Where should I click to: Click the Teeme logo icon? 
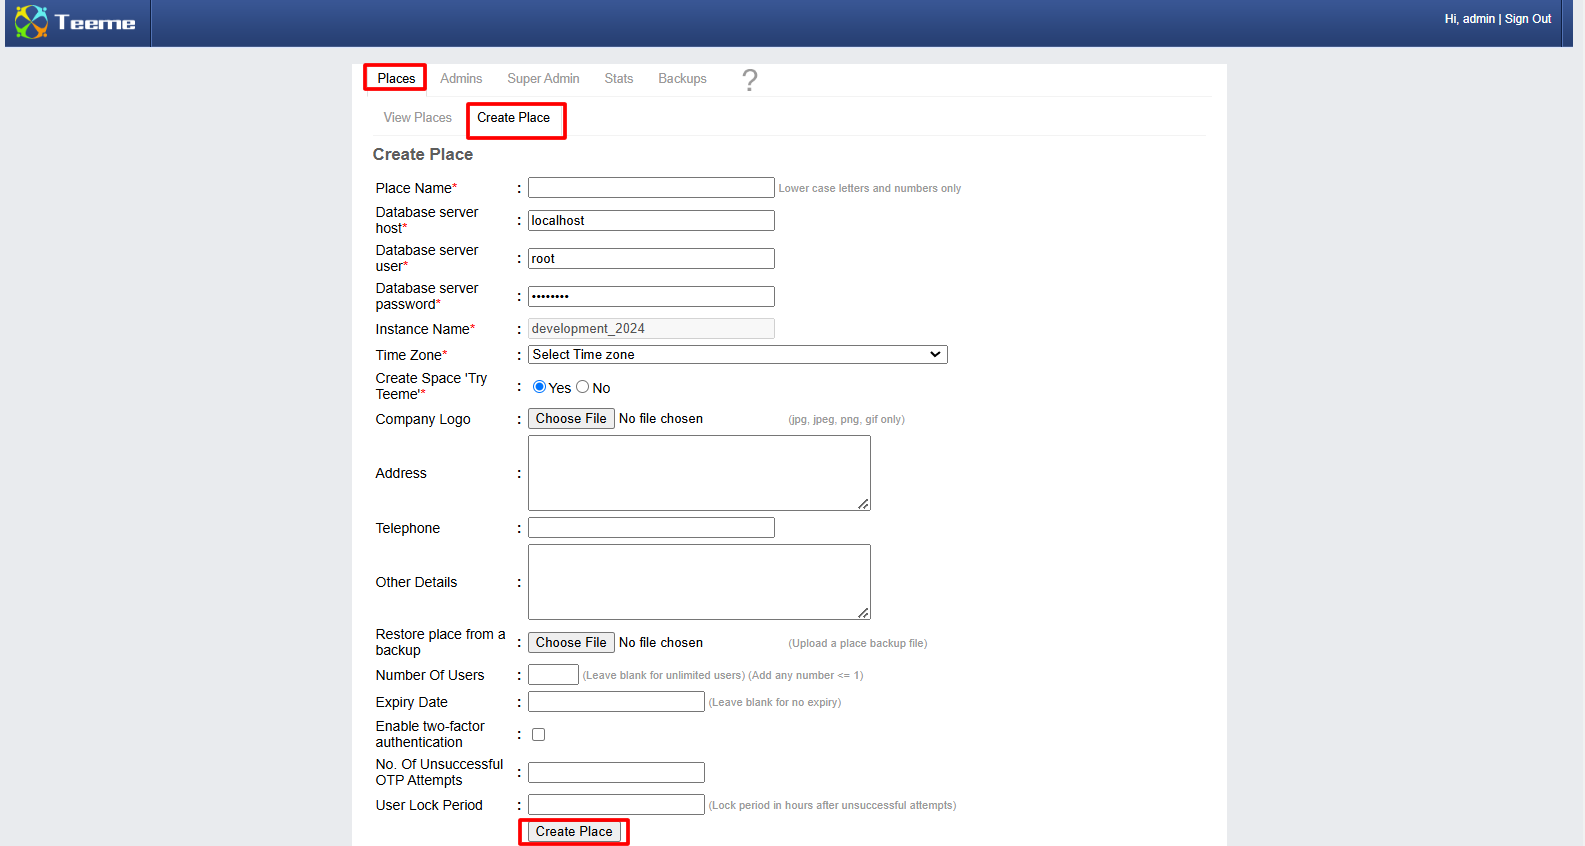click(32, 22)
